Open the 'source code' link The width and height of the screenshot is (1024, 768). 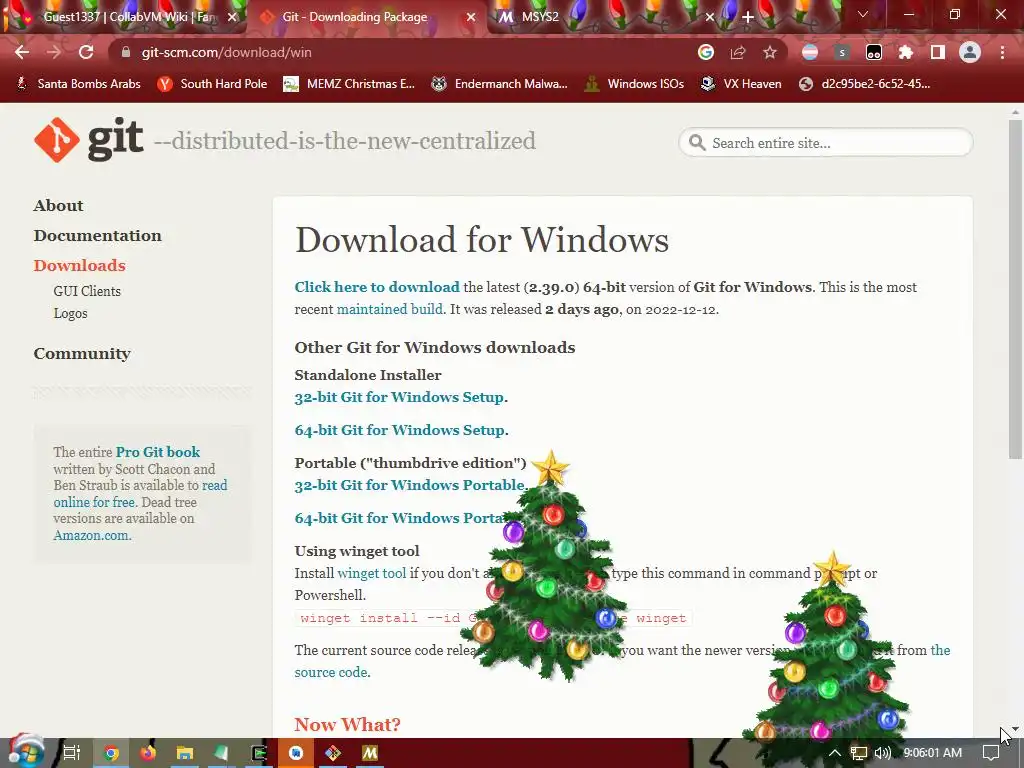tap(330, 672)
